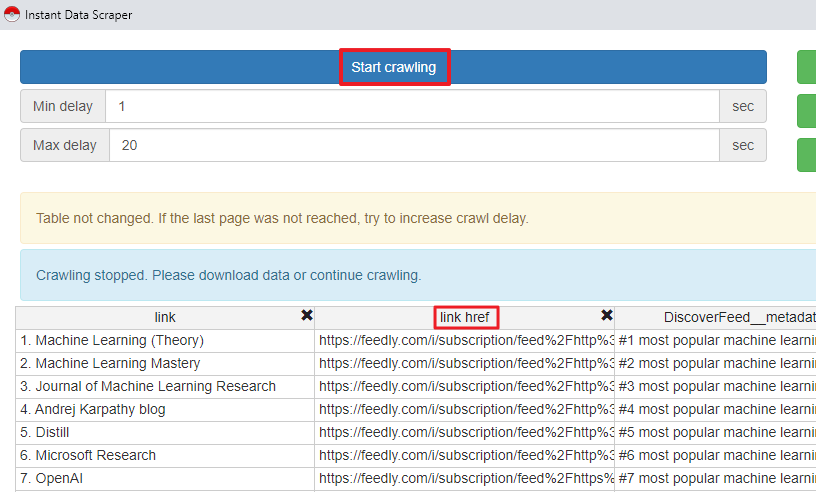Screen dimensions: 816x492
Task: Select the '5. Distill' cell
Action: [165, 432]
